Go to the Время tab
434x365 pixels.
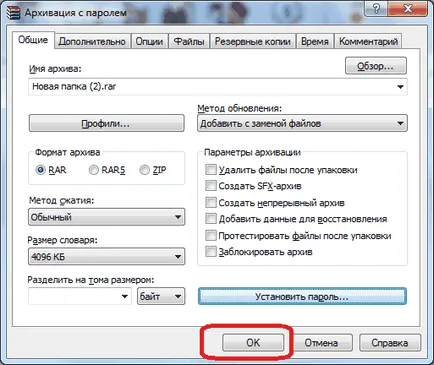[315, 41]
